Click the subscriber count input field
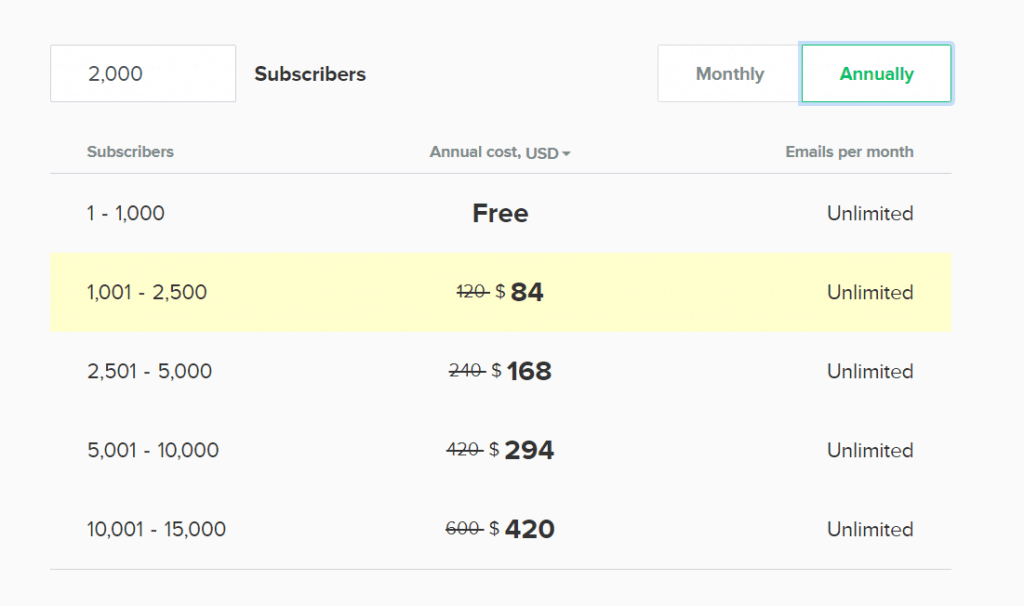The width and height of the screenshot is (1024, 606). [142, 73]
